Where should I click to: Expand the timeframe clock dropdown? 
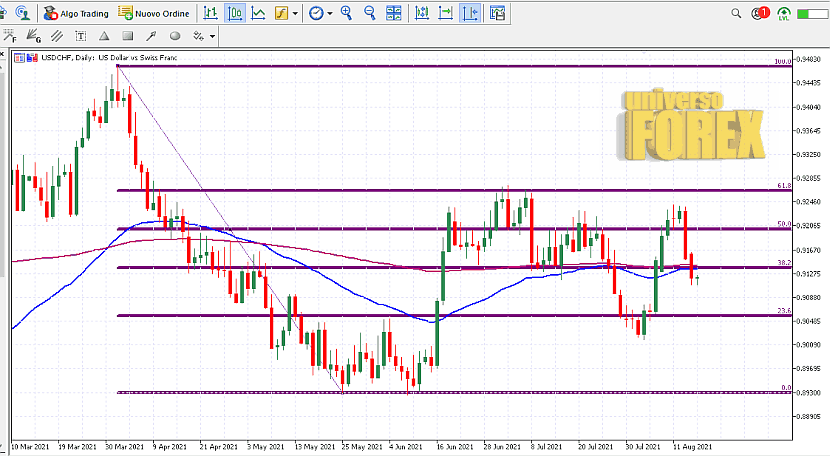(x=331, y=13)
